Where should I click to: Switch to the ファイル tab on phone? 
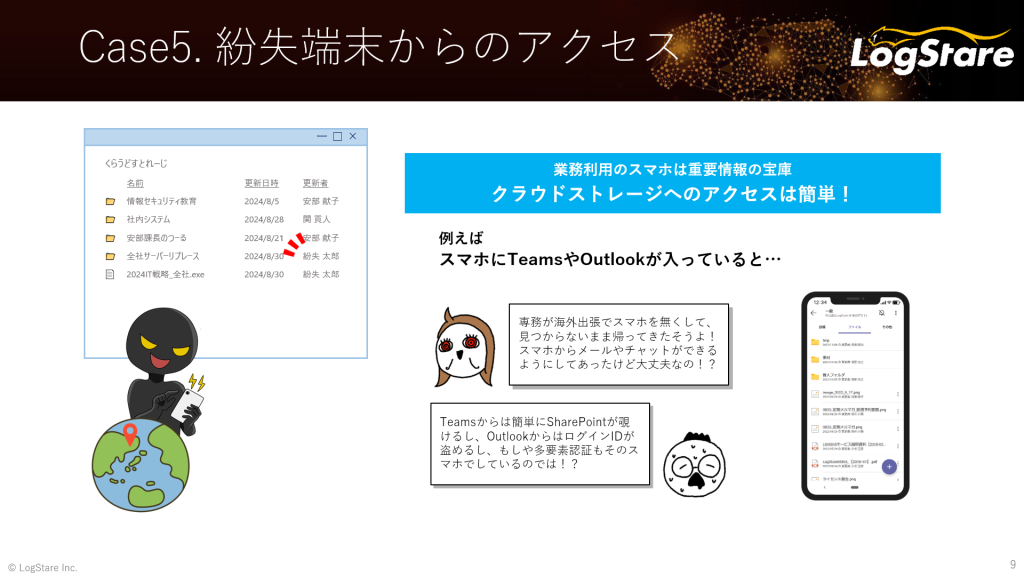[x=854, y=327]
